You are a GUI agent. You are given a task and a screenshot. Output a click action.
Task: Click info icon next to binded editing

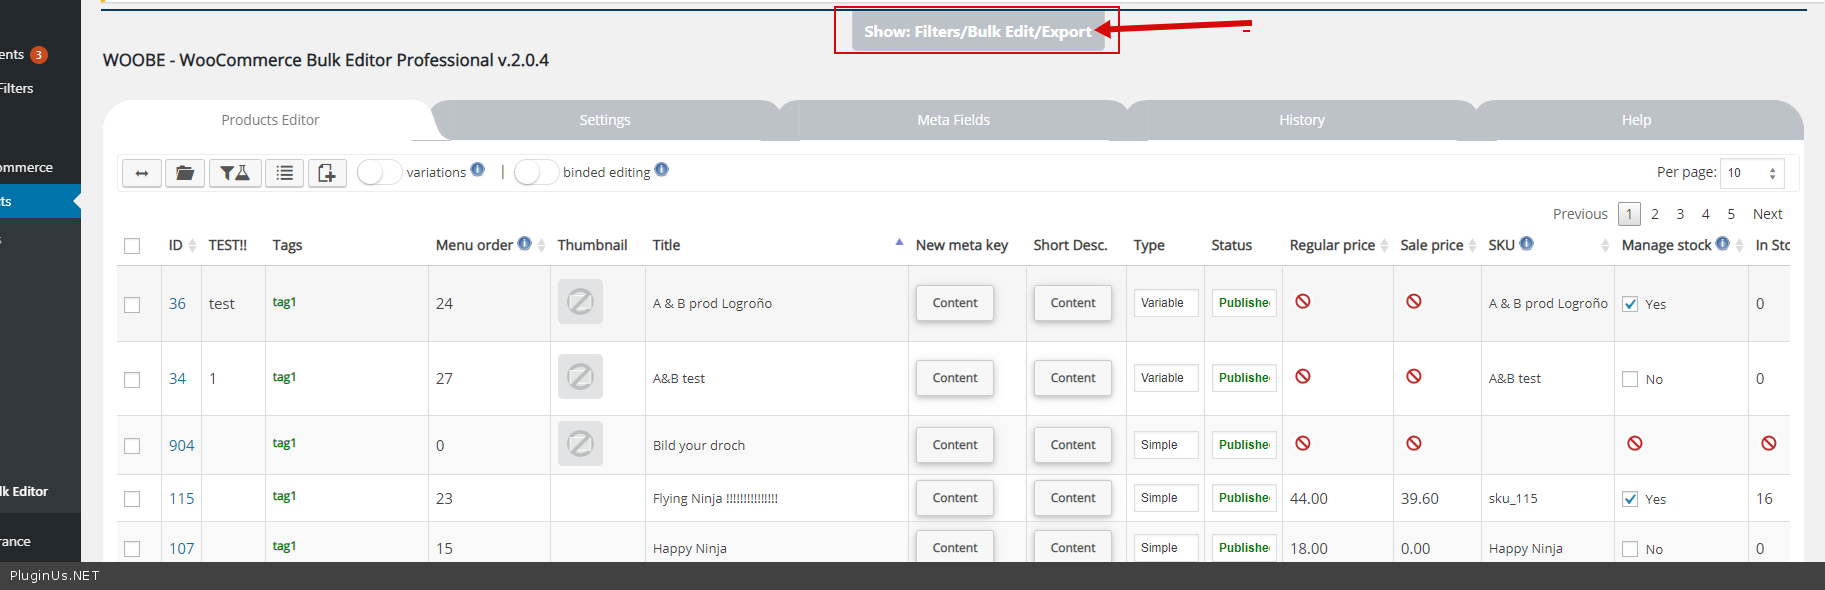click(662, 170)
